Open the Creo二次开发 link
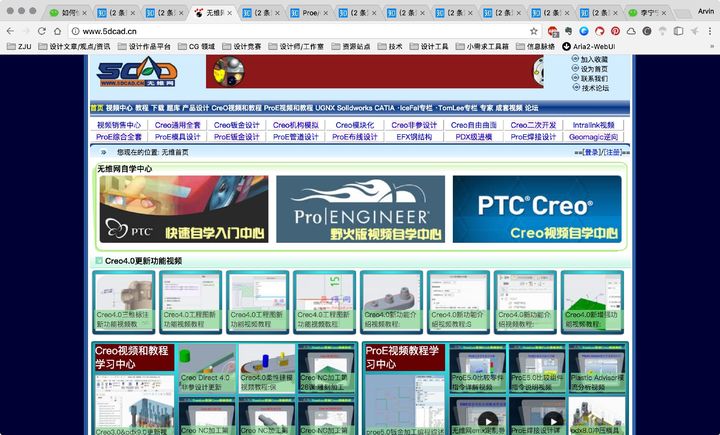Screen dimensions: 720x435 (x=533, y=125)
